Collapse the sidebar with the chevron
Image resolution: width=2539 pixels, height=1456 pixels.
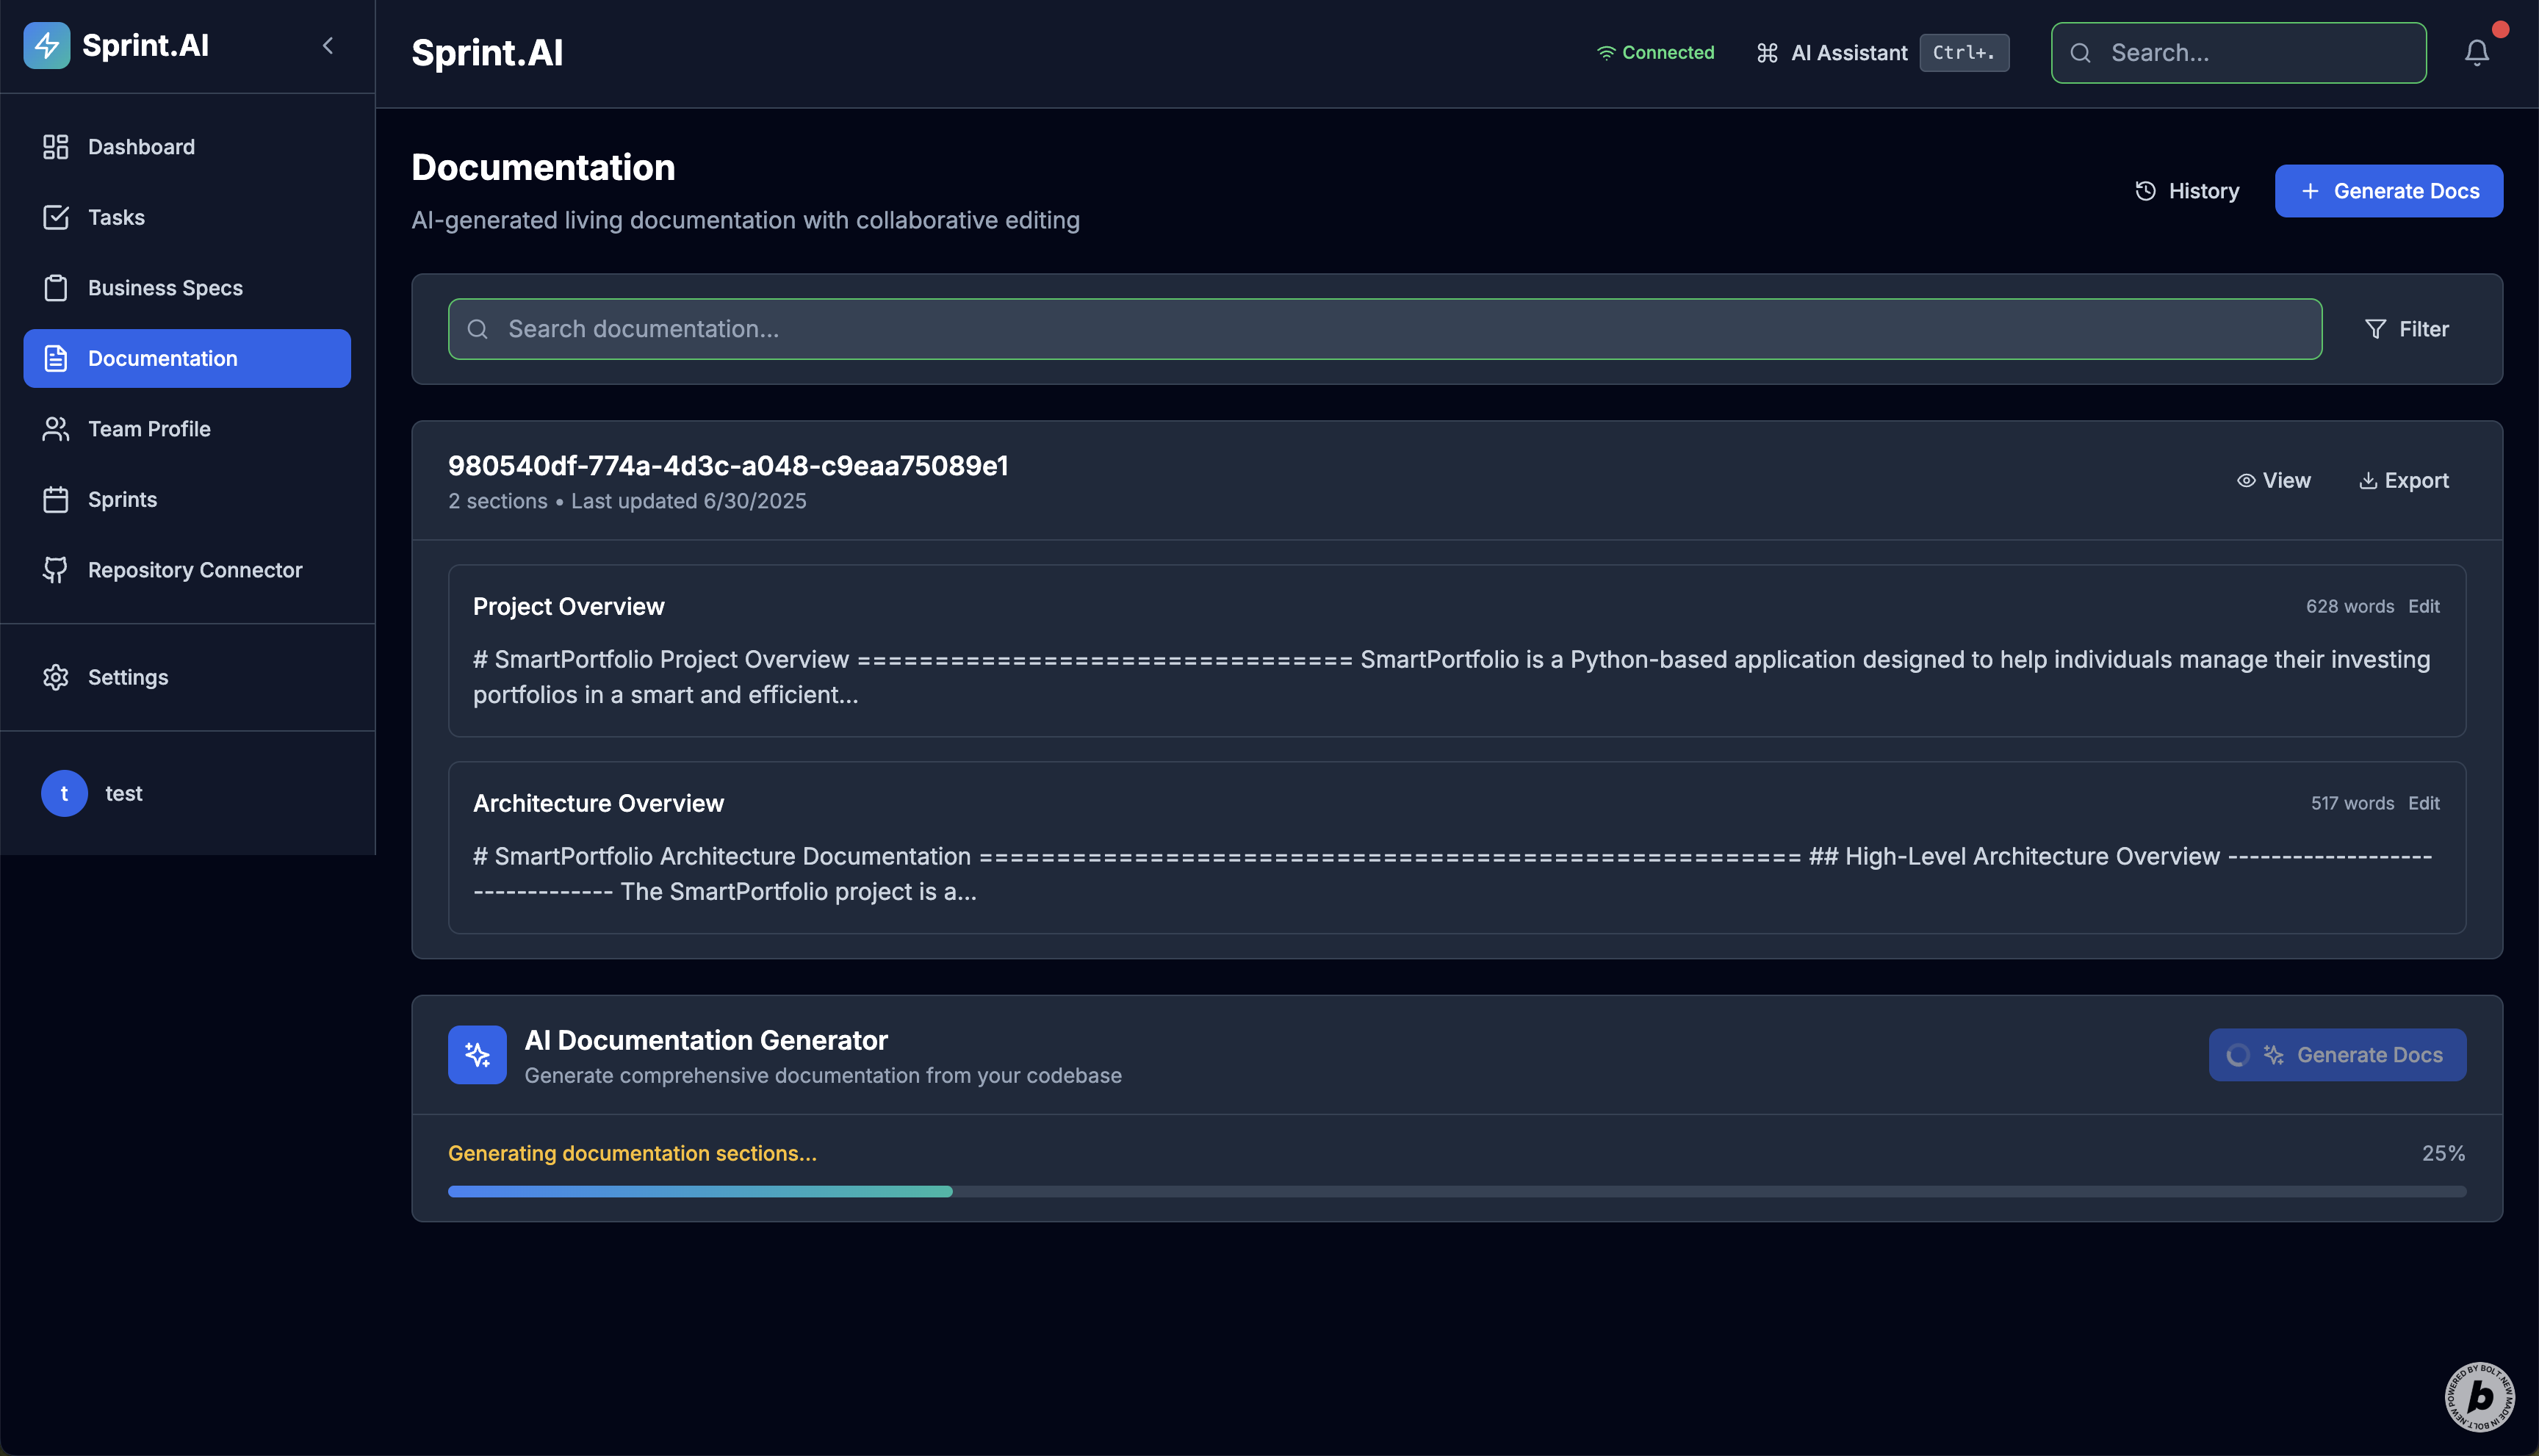pyautogui.click(x=328, y=46)
